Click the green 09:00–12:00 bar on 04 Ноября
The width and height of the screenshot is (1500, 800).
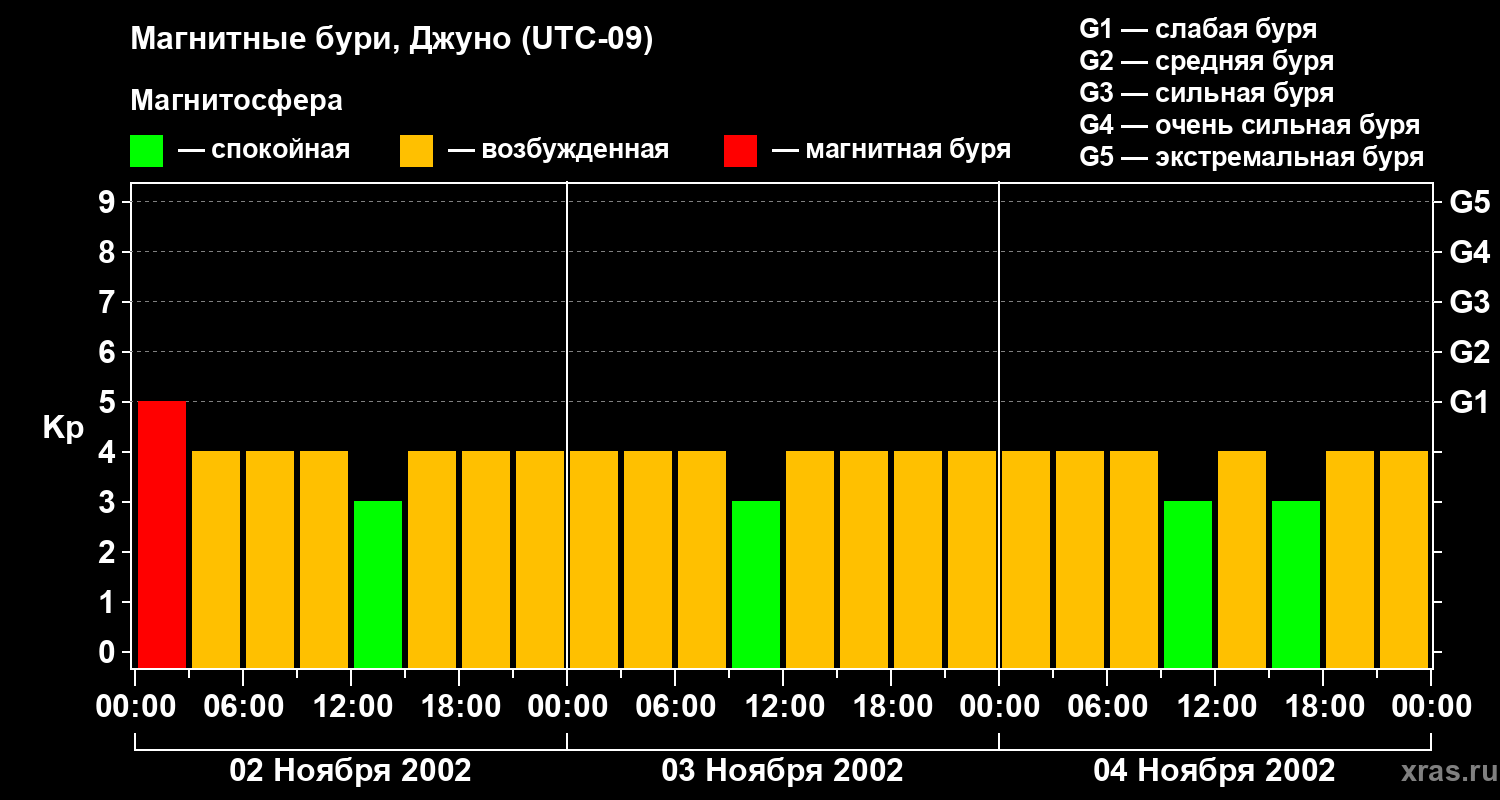1188,584
